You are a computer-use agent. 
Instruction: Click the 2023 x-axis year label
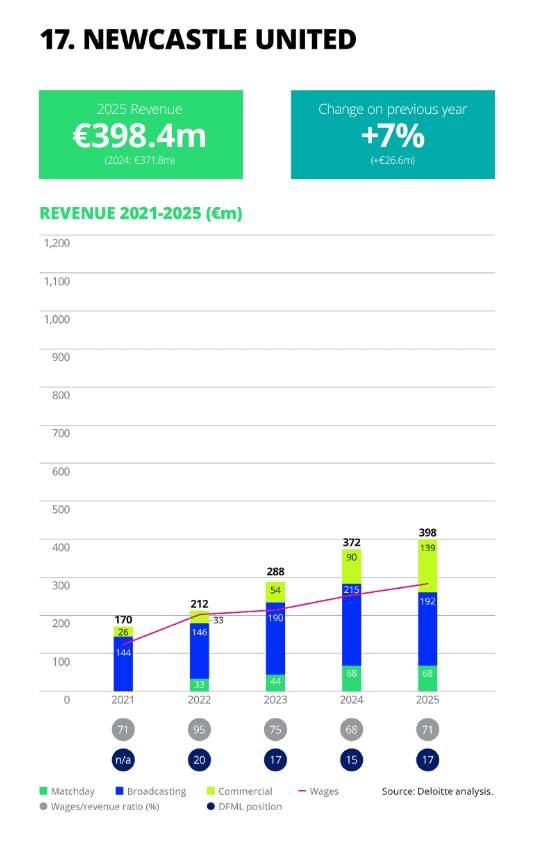[275, 699]
